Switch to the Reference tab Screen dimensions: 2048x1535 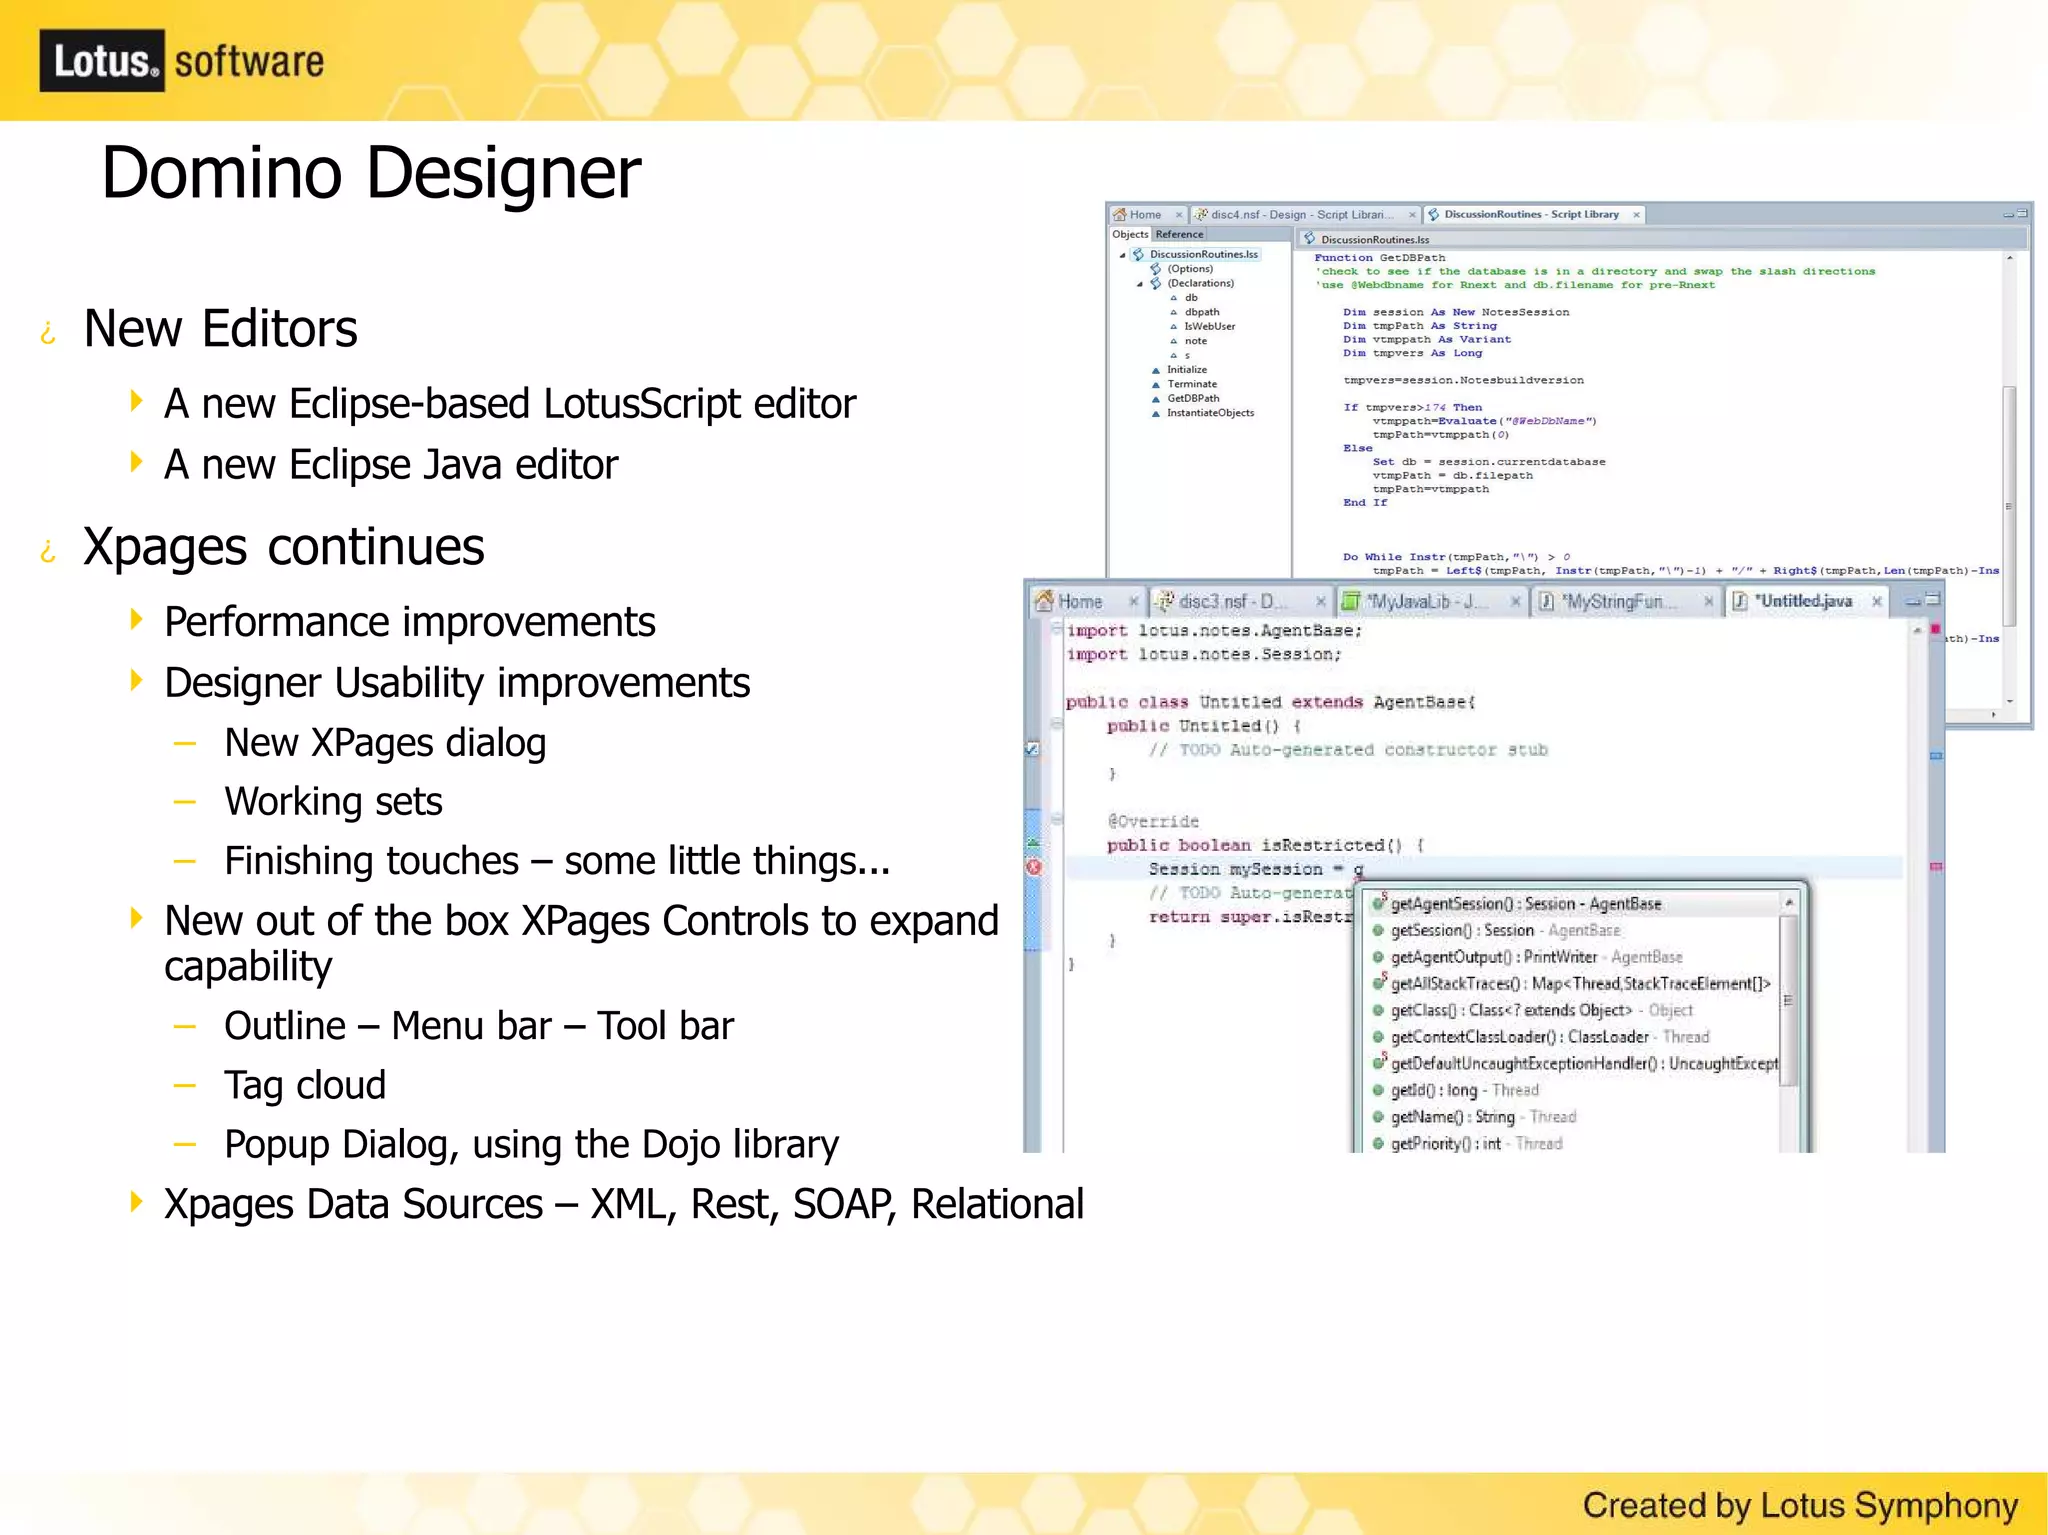(1179, 235)
